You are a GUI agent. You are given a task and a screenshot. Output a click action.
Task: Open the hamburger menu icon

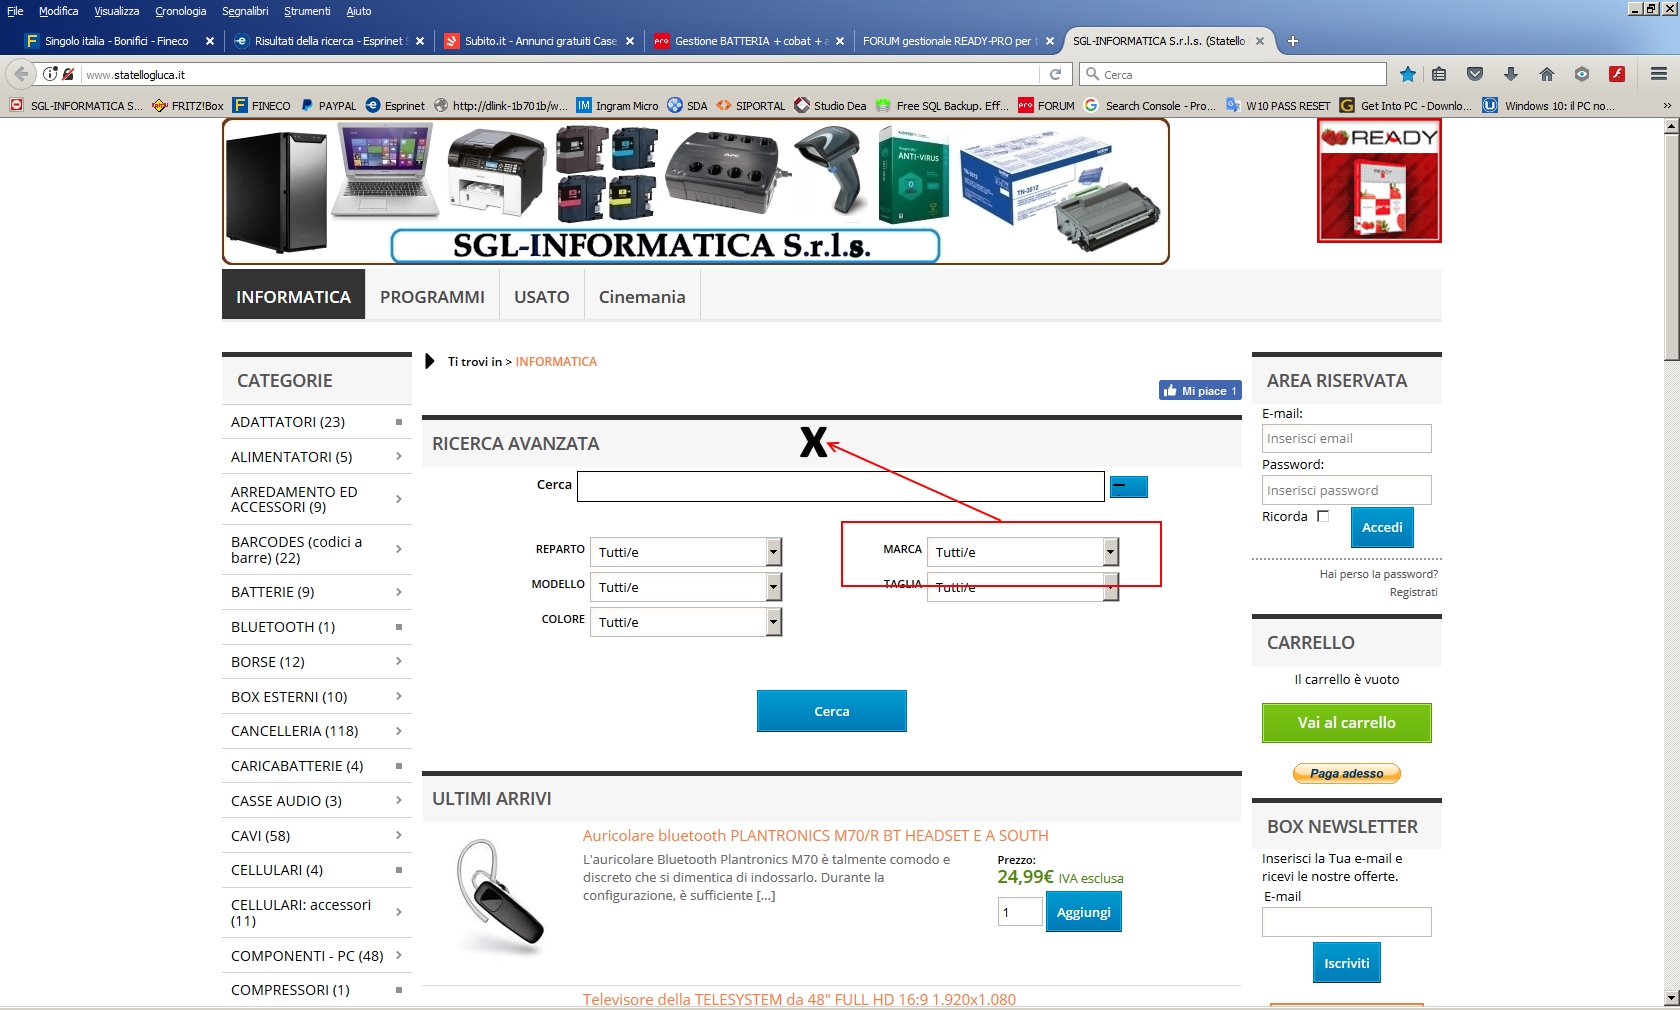point(1659,74)
